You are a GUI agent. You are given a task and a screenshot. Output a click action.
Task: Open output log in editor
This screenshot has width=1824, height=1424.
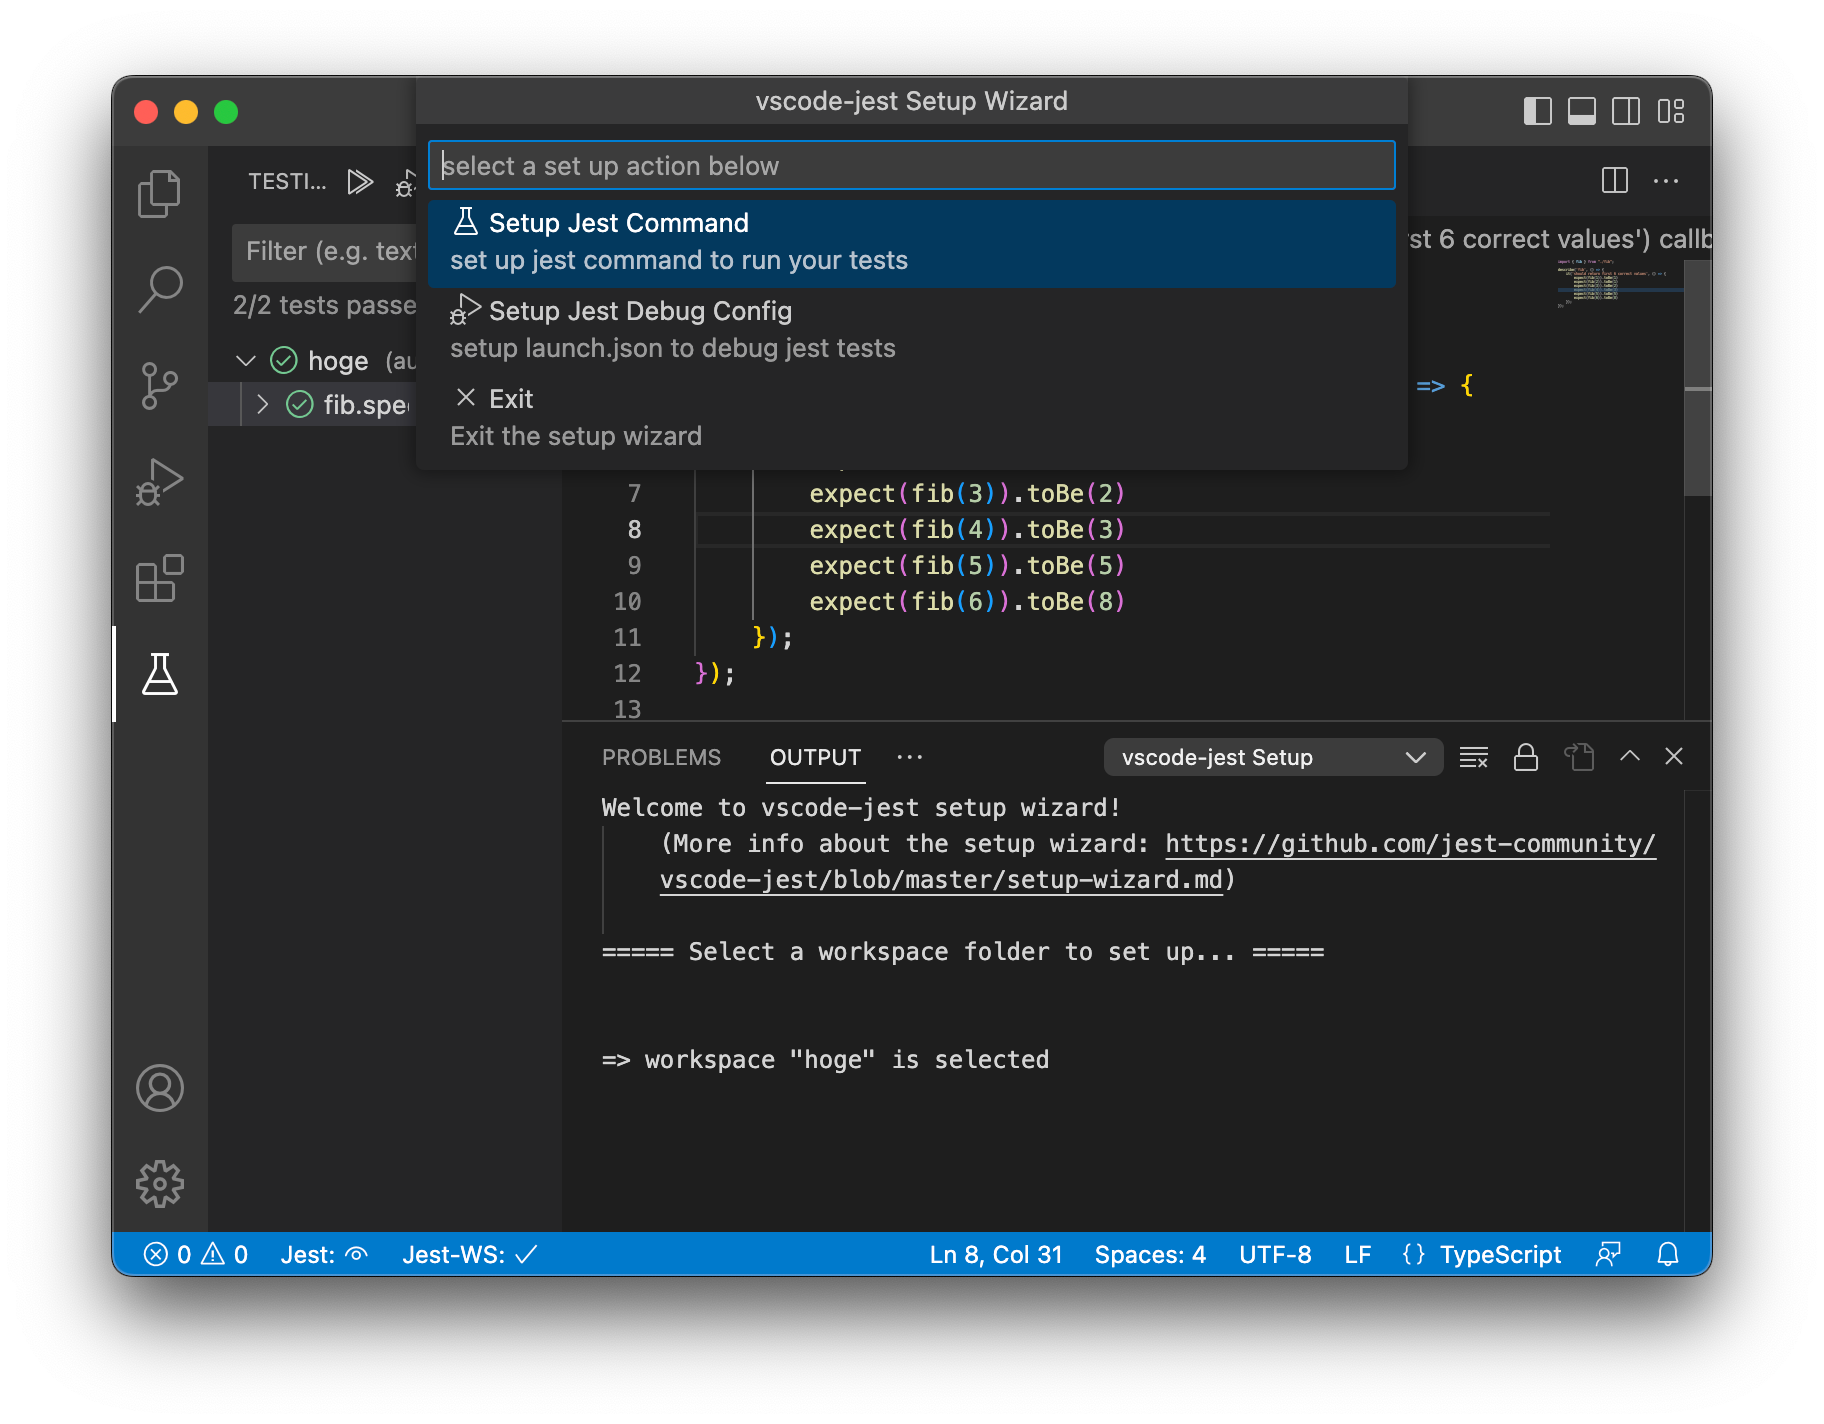1578,757
